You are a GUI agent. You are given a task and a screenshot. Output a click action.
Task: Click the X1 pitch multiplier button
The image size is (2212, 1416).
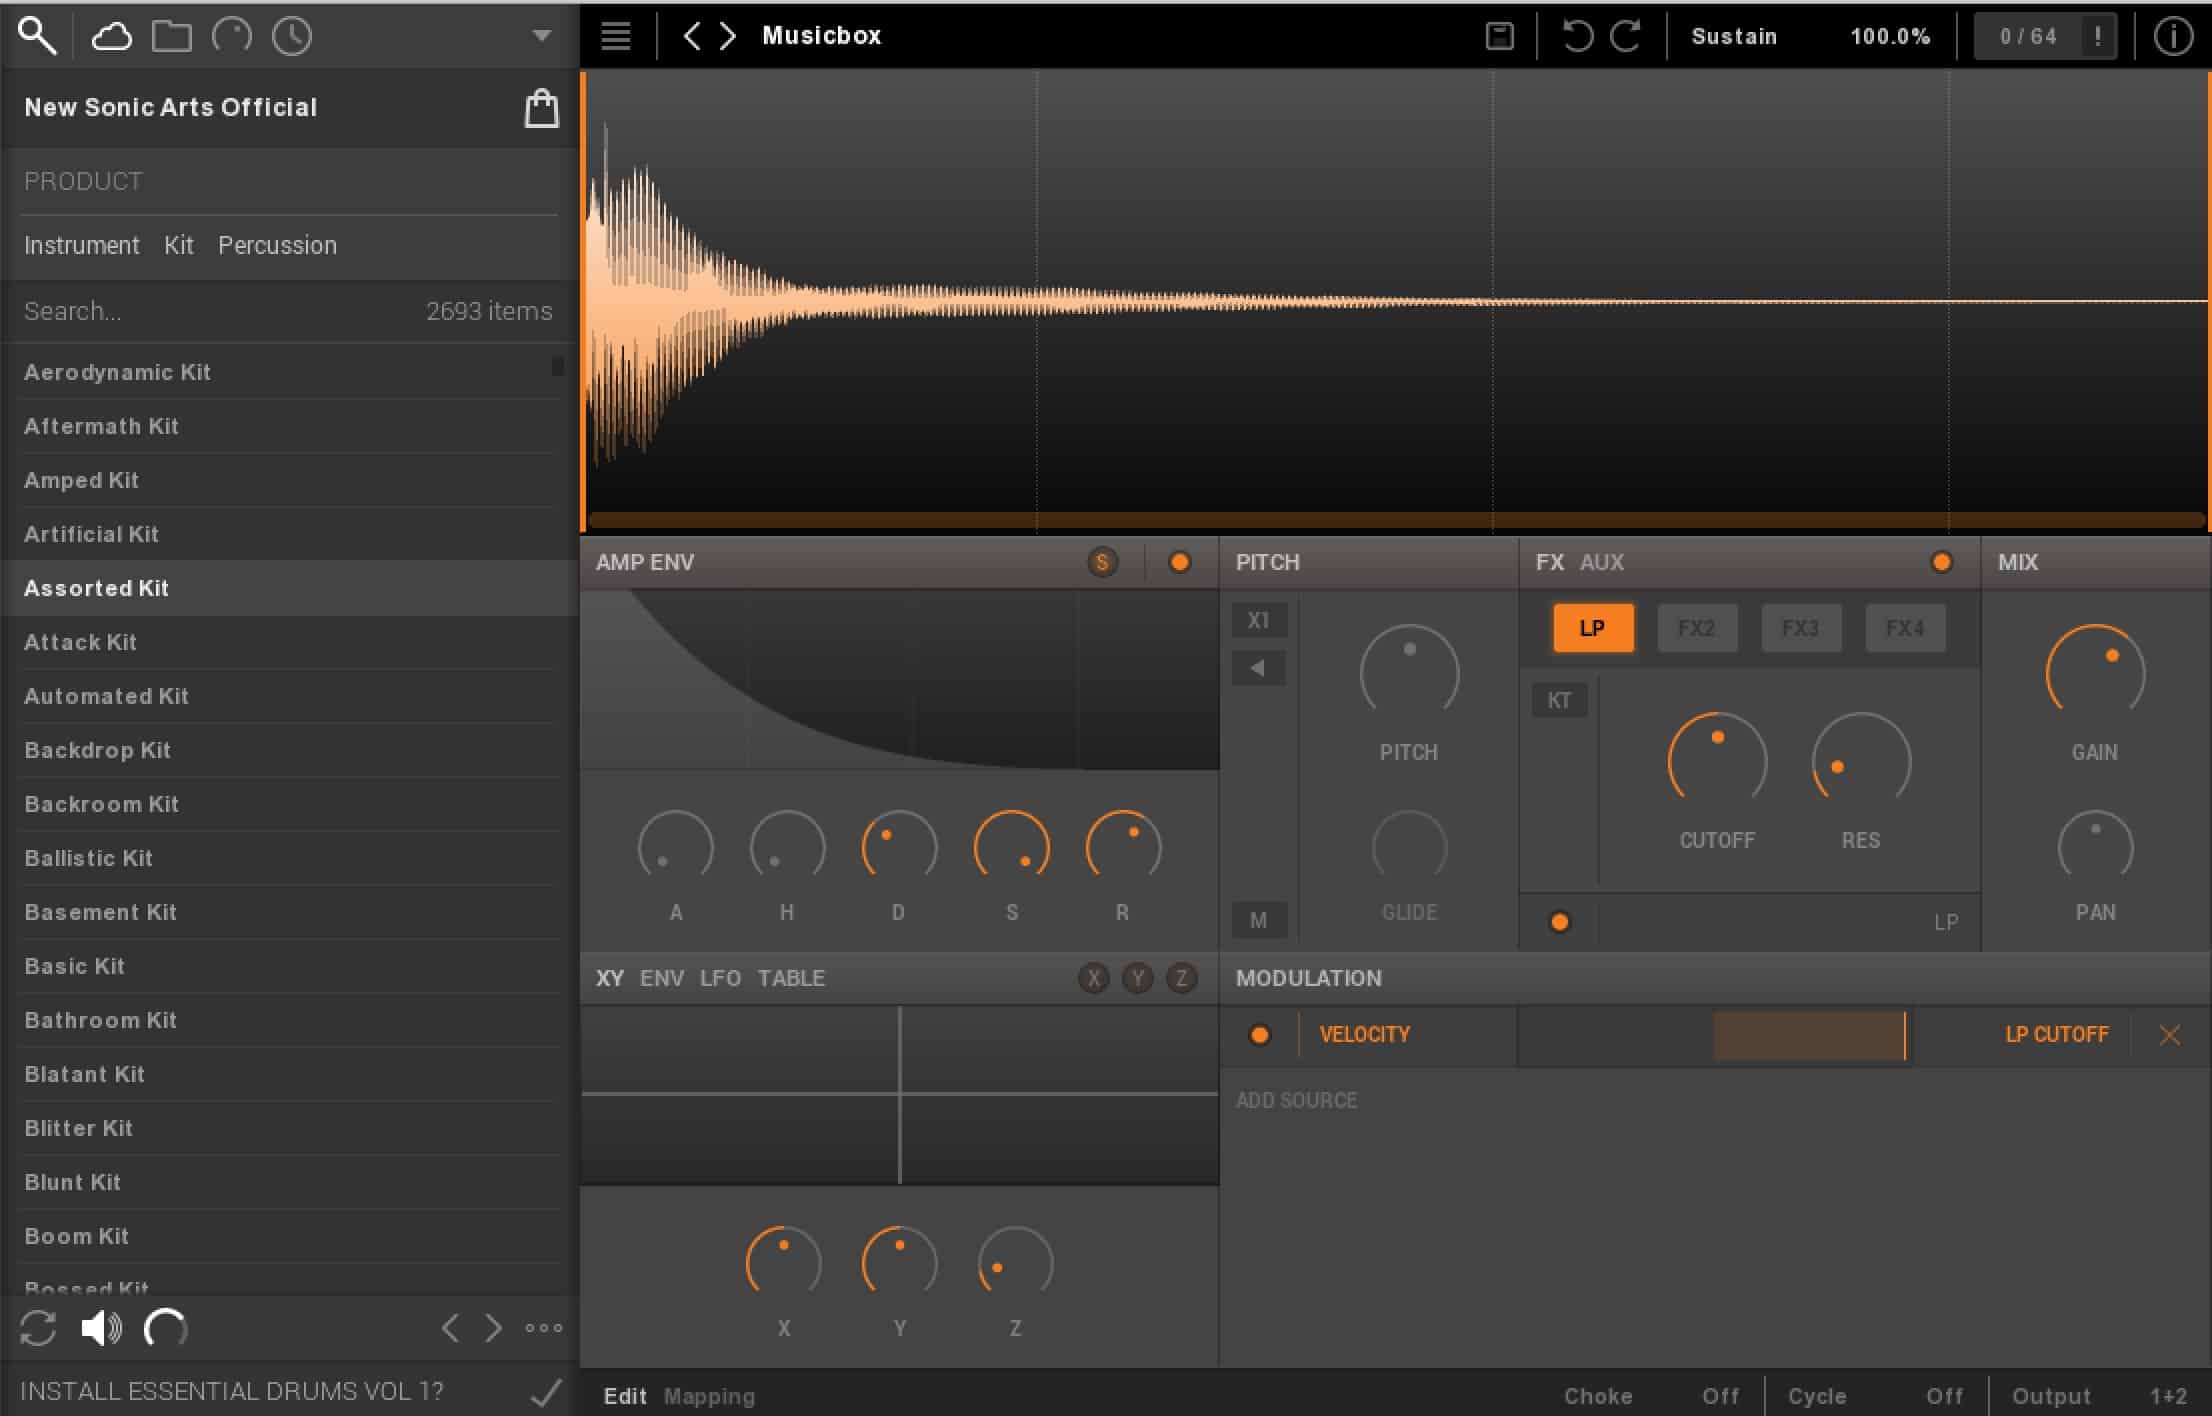pos(1258,620)
